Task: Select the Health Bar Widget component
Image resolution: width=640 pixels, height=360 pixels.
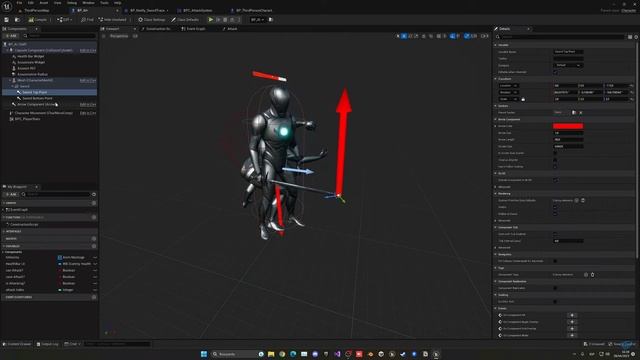Action: pos(31,56)
